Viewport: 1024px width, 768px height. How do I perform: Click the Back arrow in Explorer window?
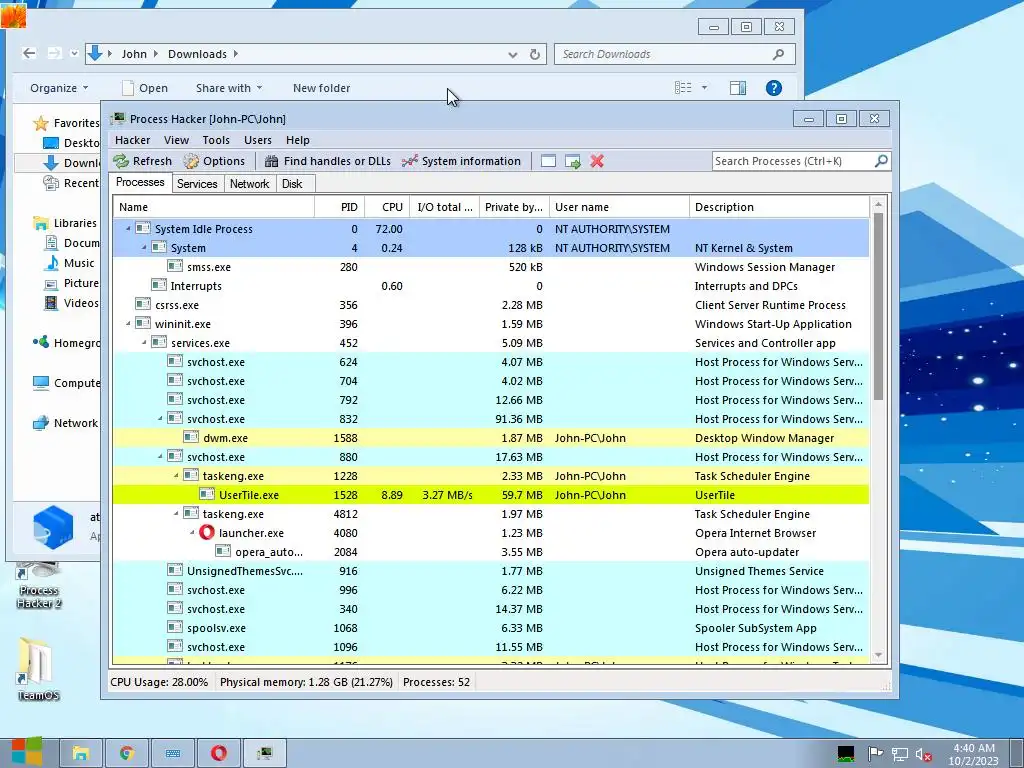pos(29,54)
